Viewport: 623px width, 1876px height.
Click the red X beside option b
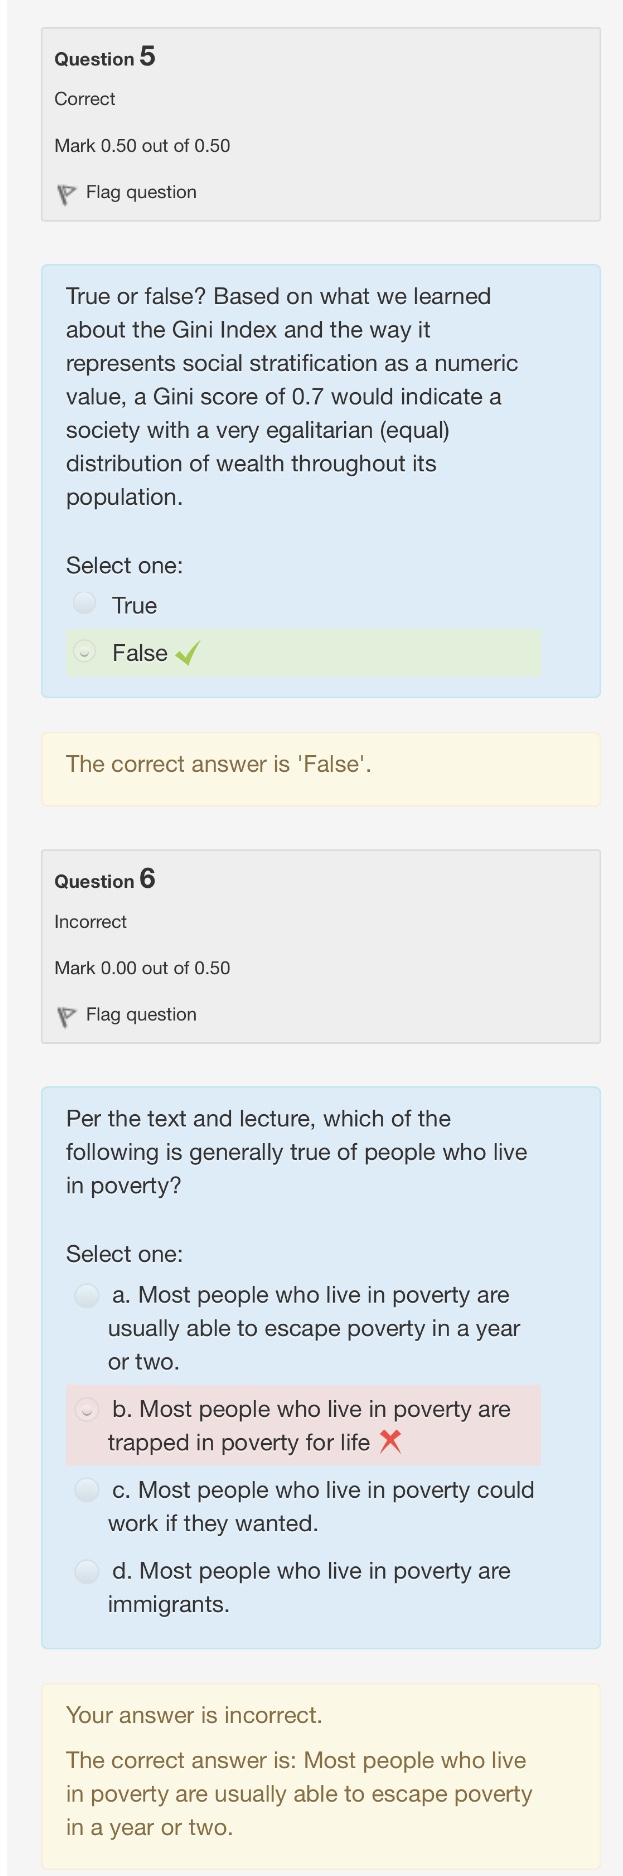(390, 1441)
